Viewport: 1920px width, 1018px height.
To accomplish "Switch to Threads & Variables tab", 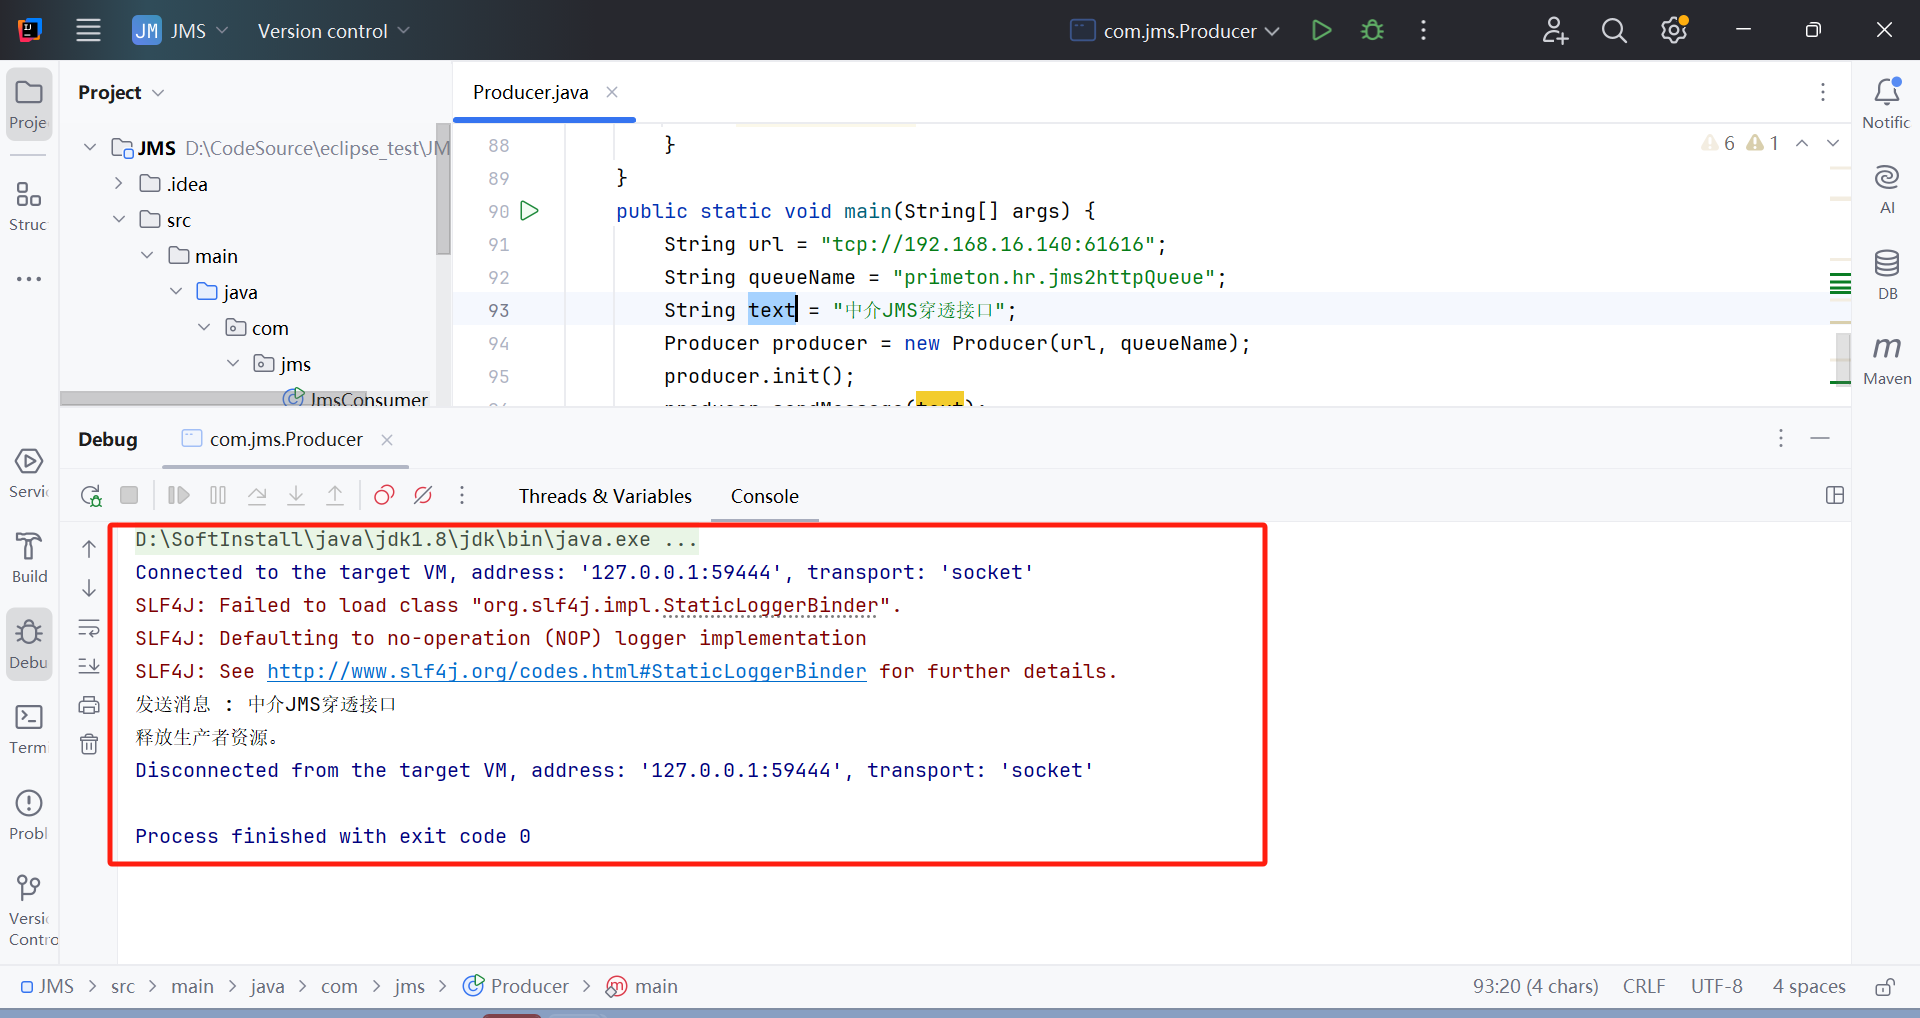I will pos(604,496).
